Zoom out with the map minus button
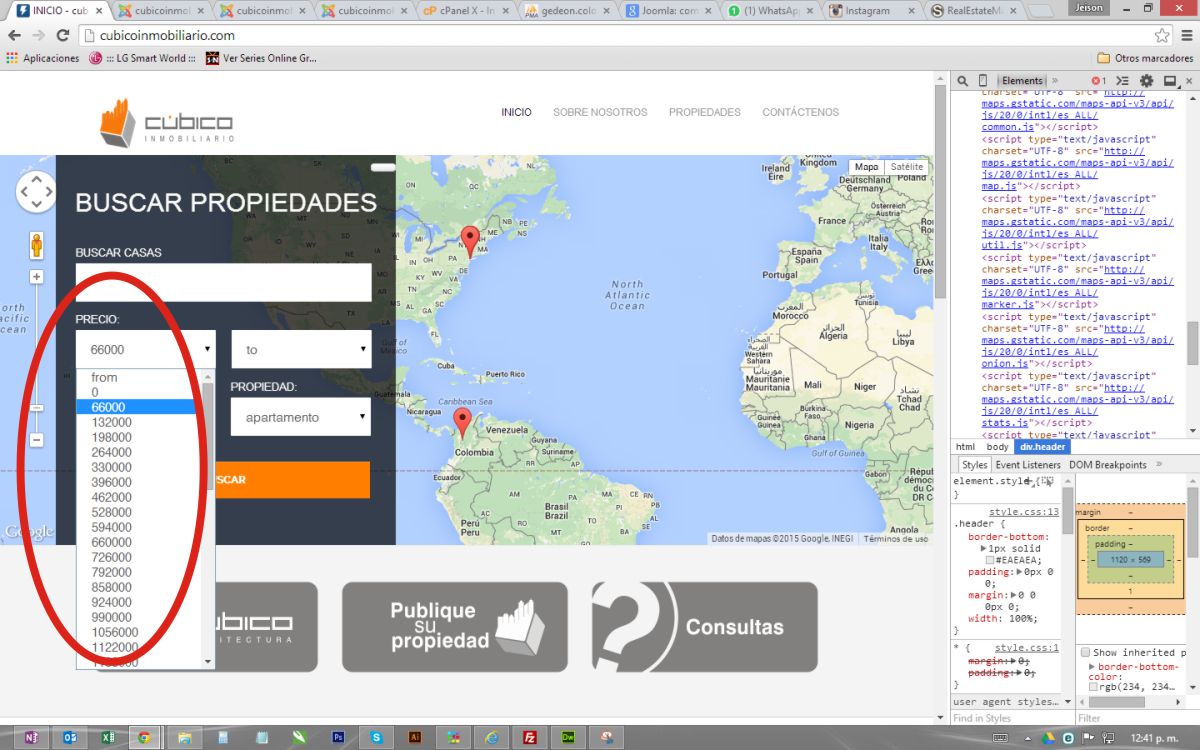 click(x=37, y=440)
